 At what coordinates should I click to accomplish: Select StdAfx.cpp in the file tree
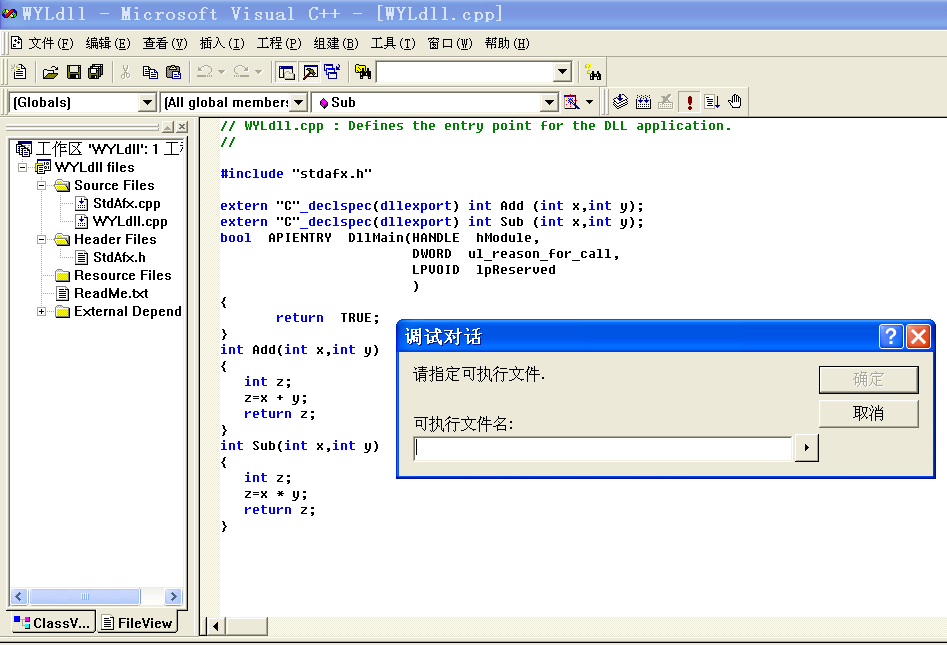126,204
